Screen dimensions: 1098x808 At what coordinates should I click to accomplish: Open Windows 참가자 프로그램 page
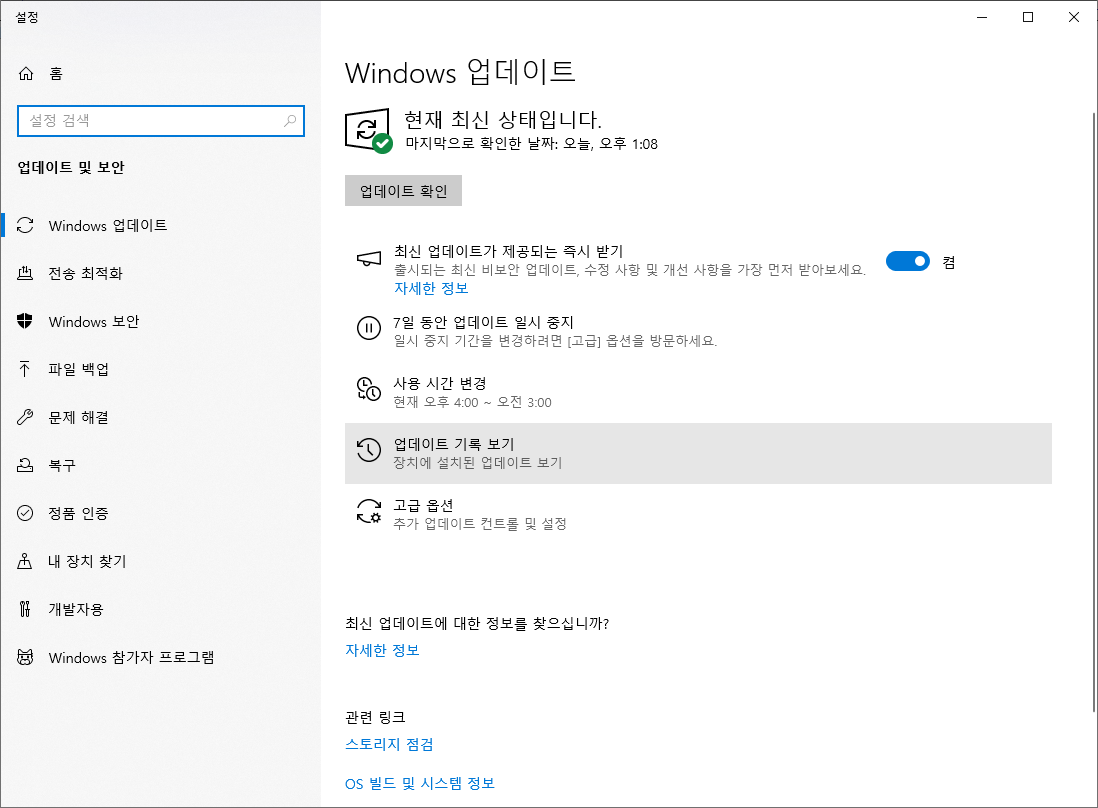click(x=160, y=657)
